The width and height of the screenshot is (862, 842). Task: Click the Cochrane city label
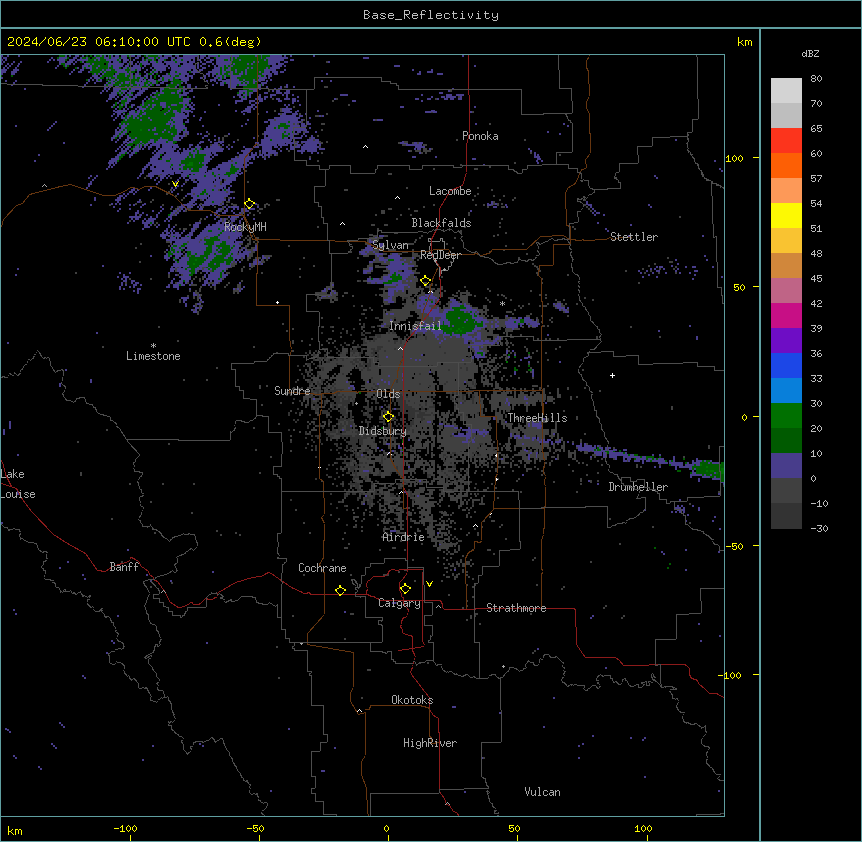coord(322,568)
